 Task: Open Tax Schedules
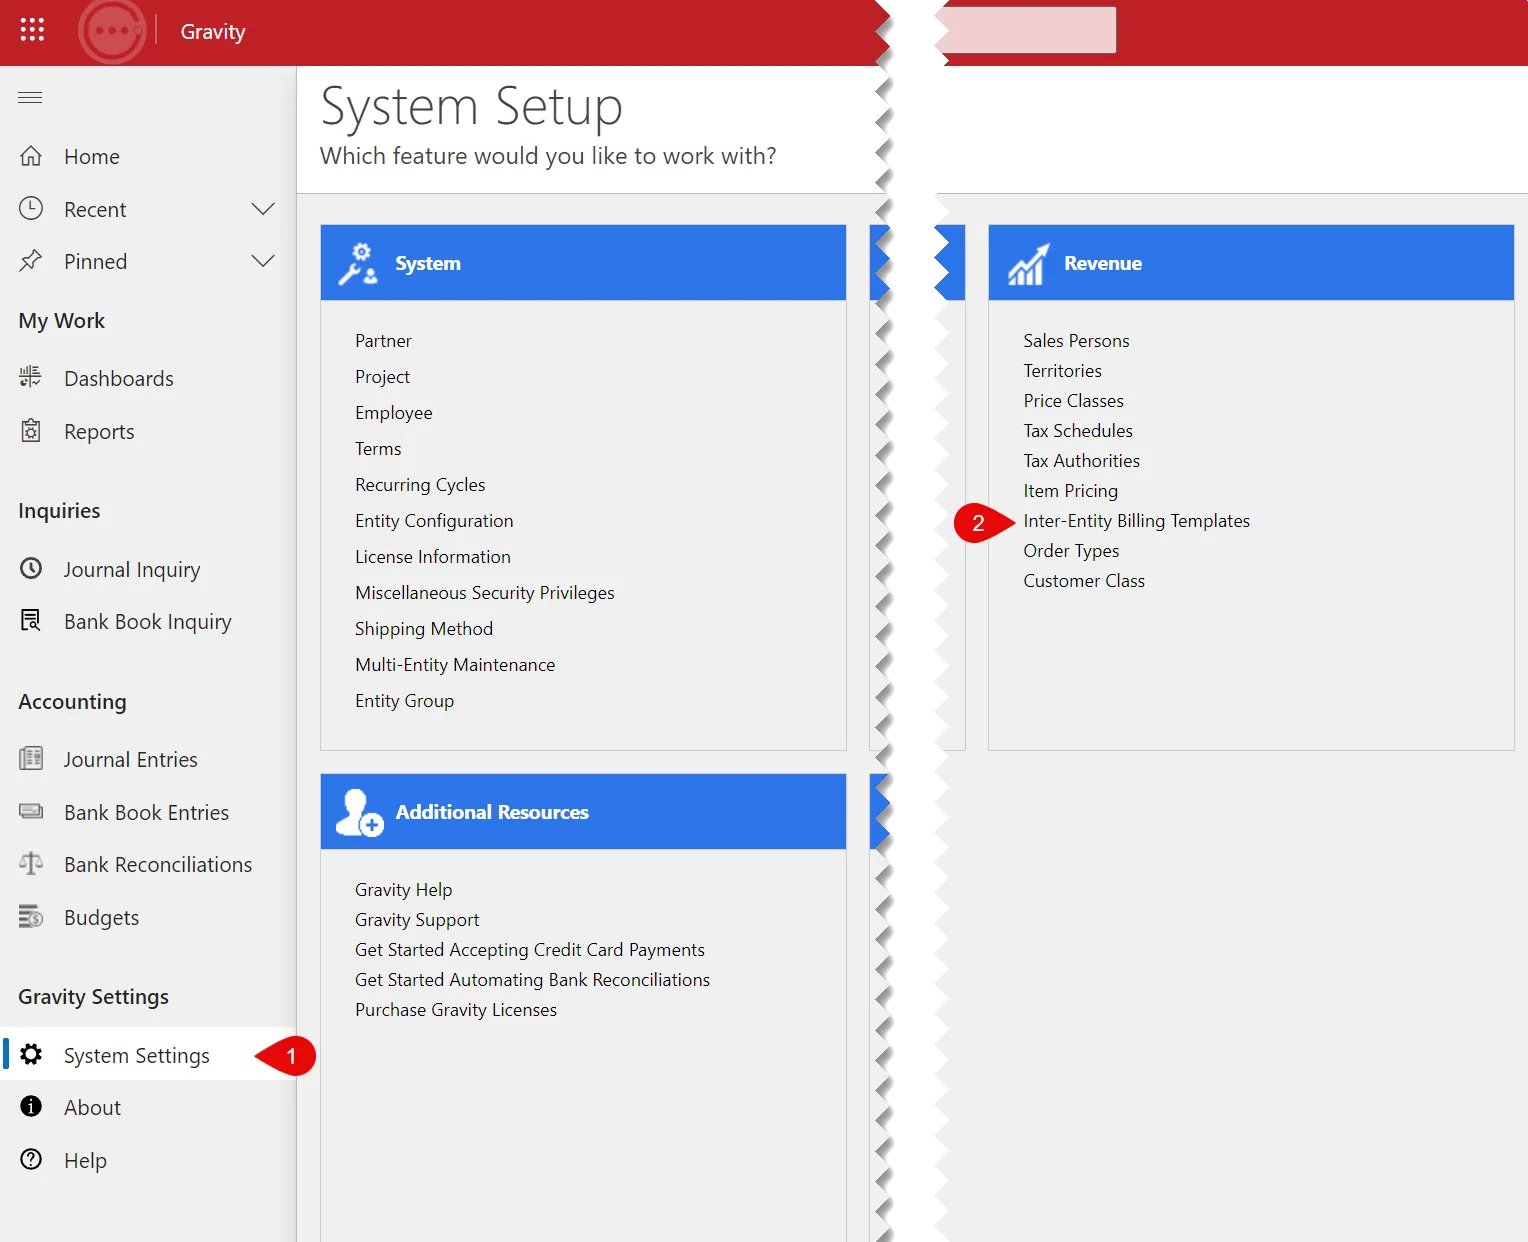(x=1078, y=431)
